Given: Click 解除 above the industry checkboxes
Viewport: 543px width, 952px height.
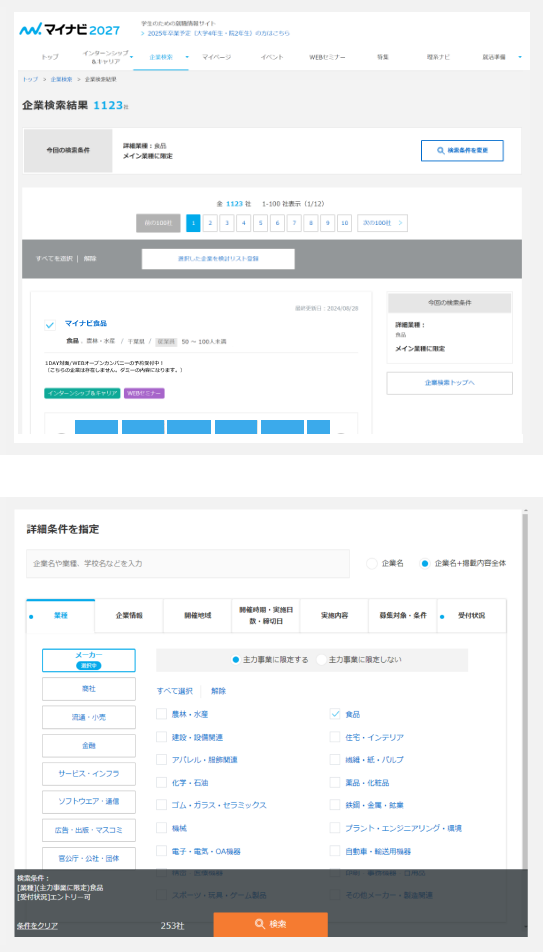Looking at the screenshot, I should pos(219,691).
